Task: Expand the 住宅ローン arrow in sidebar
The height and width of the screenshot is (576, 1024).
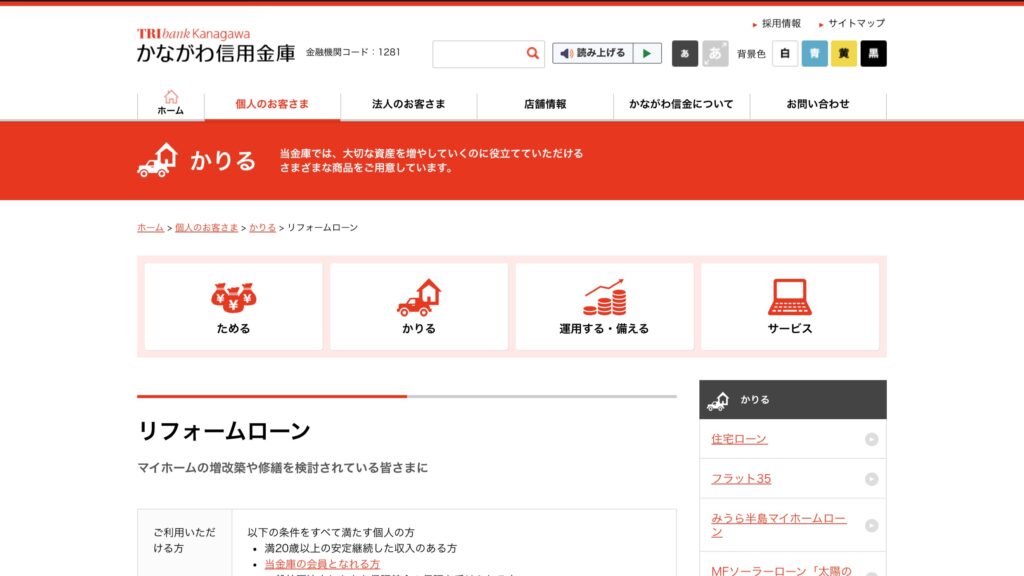Action: (x=871, y=439)
